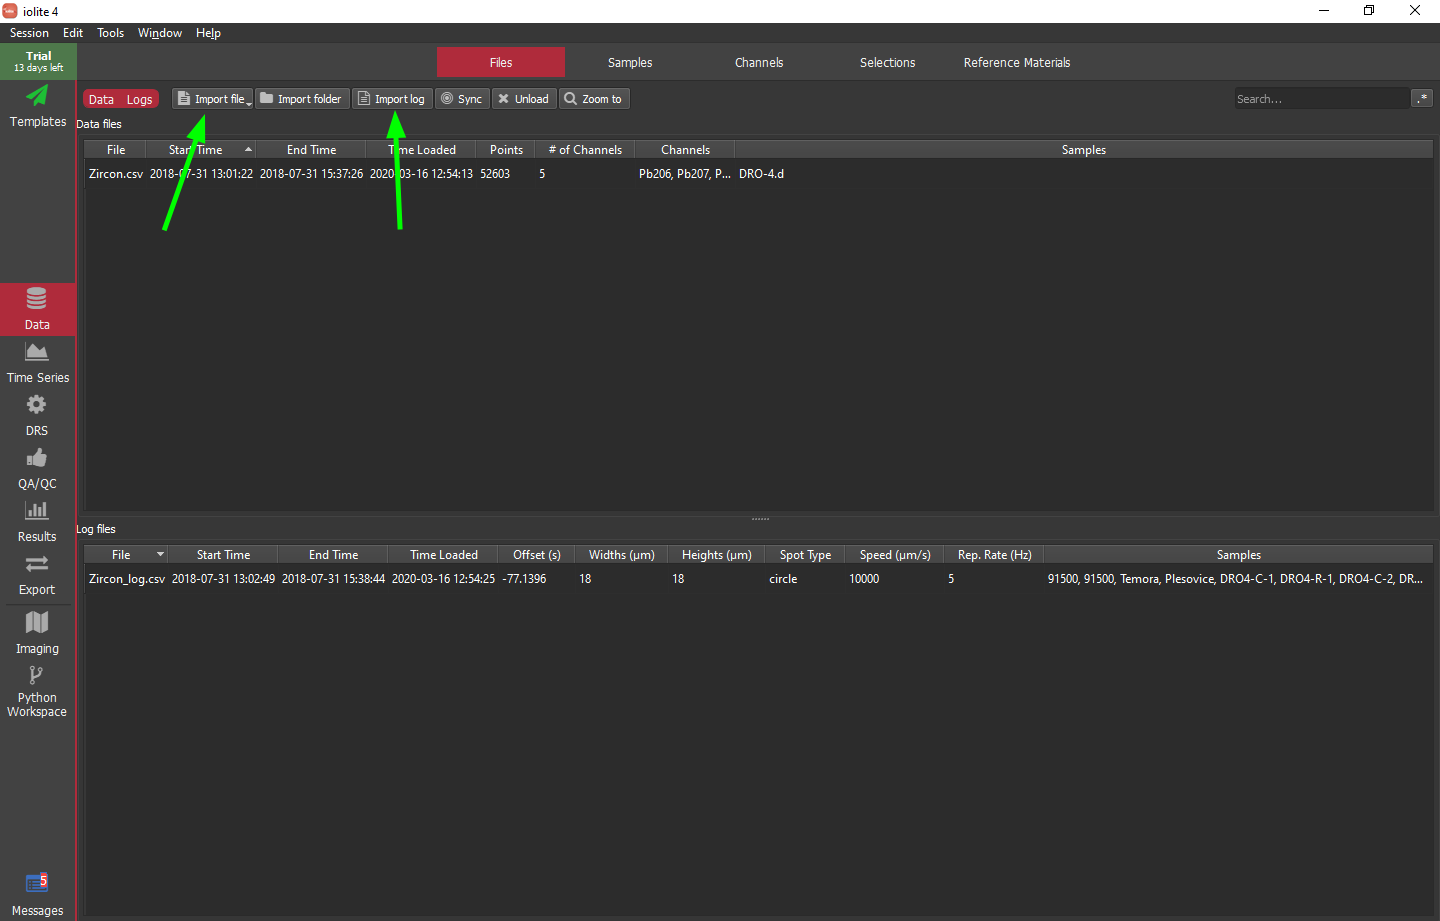Click the Channels column header in Data files
Image resolution: width=1440 pixels, height=921 pixels.
(685, 150)
